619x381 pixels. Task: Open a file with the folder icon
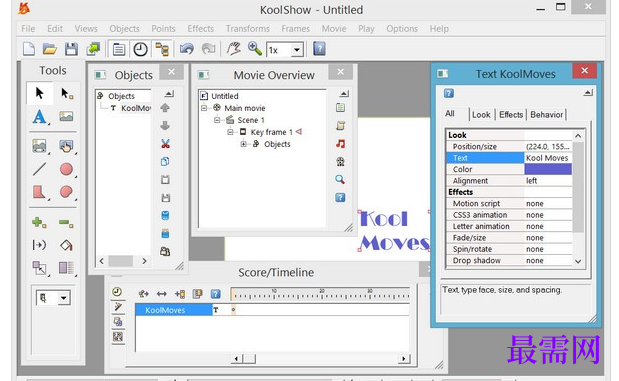[50, 49]
